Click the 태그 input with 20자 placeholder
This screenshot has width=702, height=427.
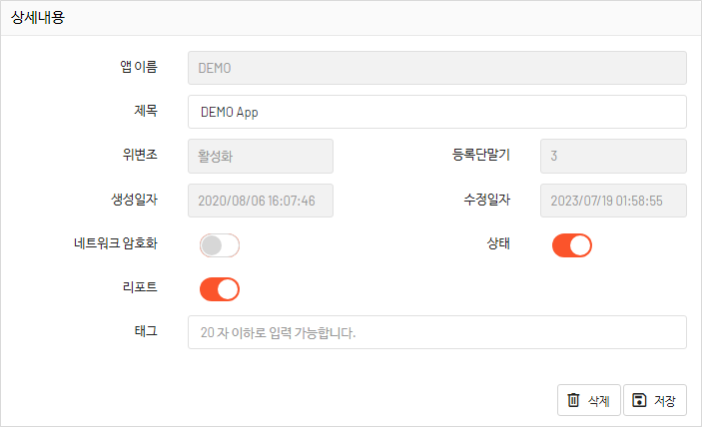[x=437, y=332]
